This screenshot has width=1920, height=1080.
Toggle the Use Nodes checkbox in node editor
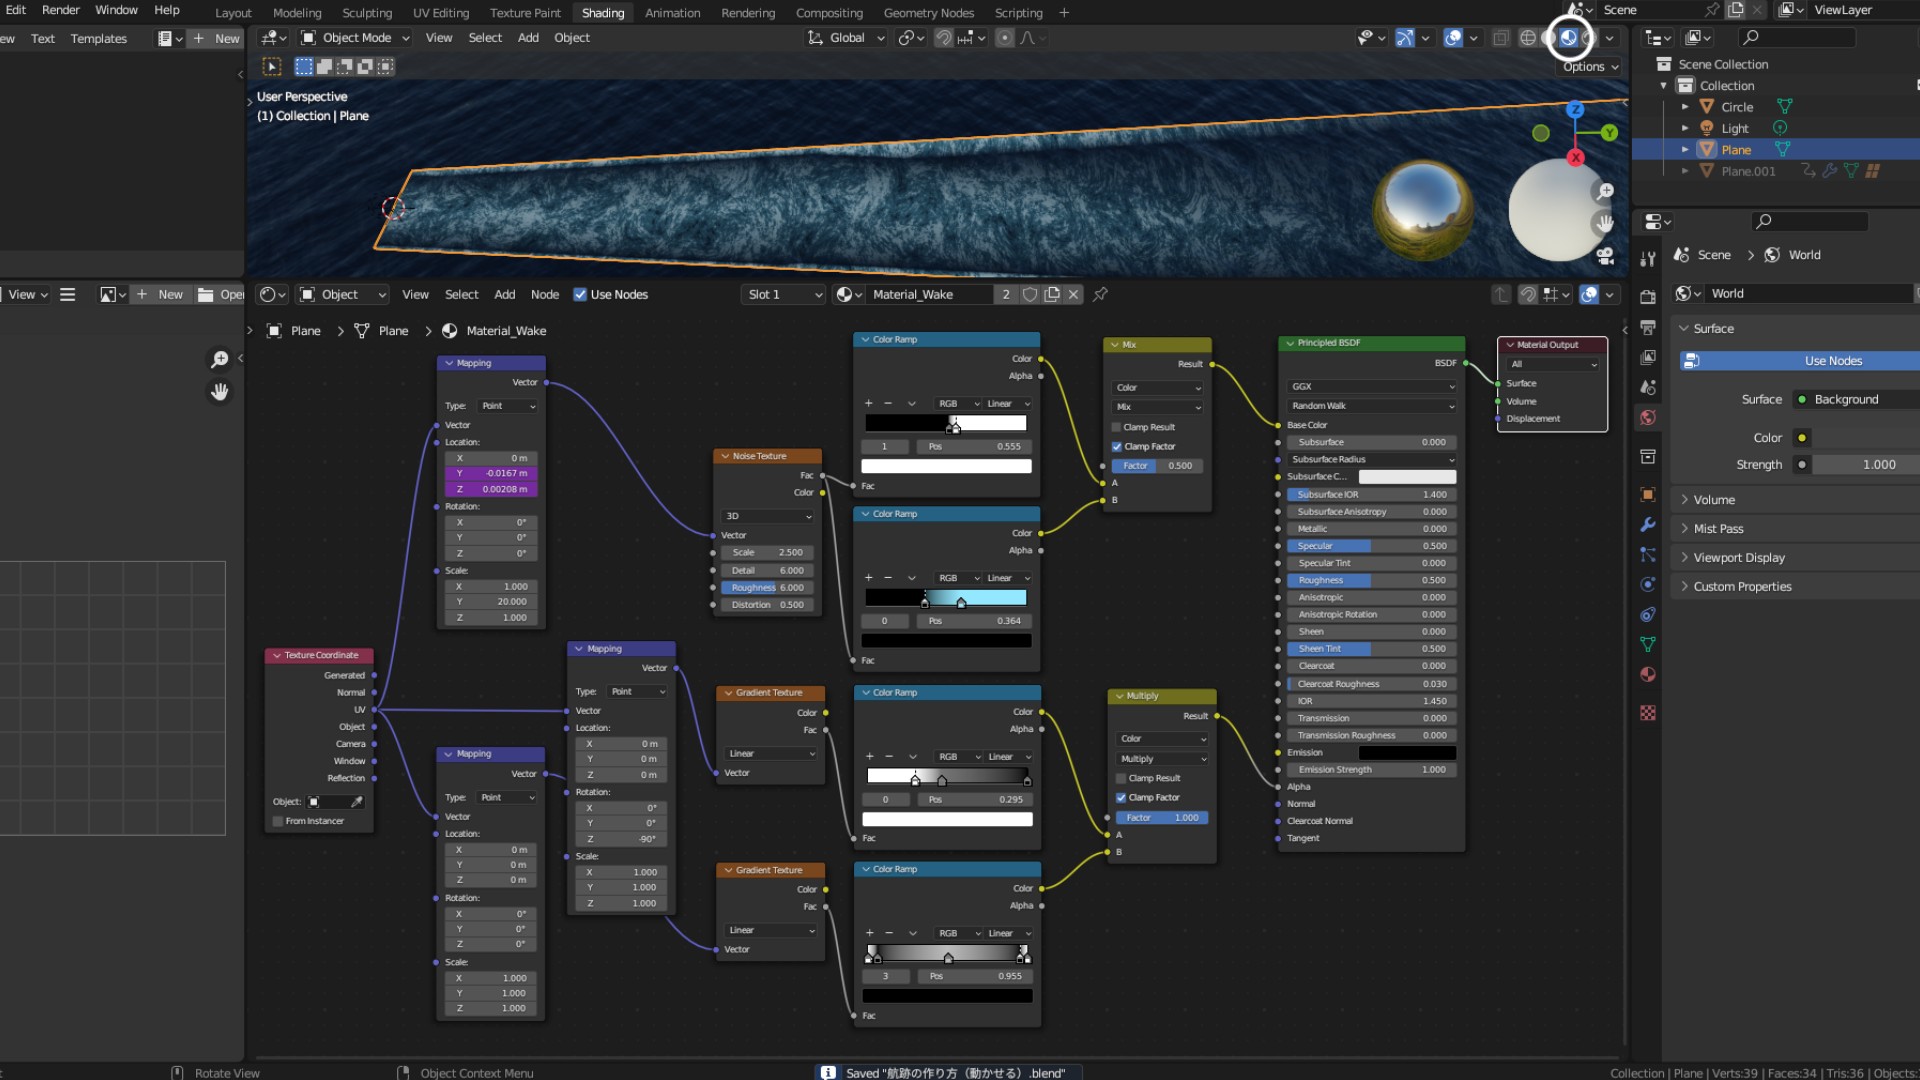pyautogui.click(x=580, y=294)
